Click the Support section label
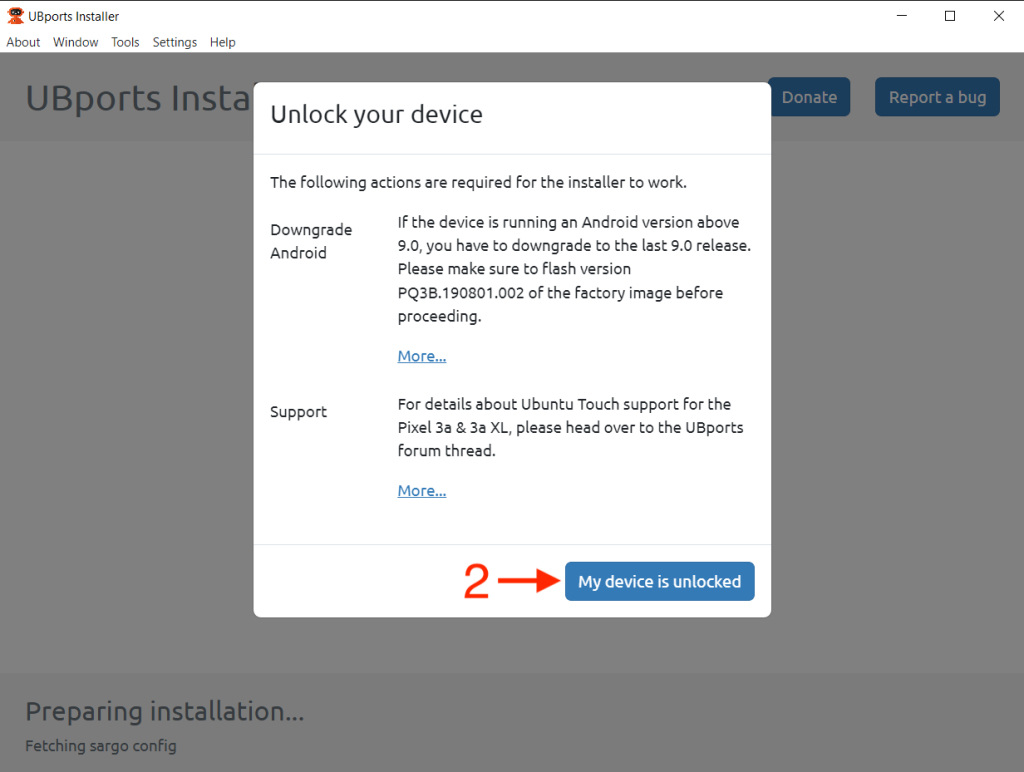Viewport: 1024px width, 772px height. coord(298,412)
